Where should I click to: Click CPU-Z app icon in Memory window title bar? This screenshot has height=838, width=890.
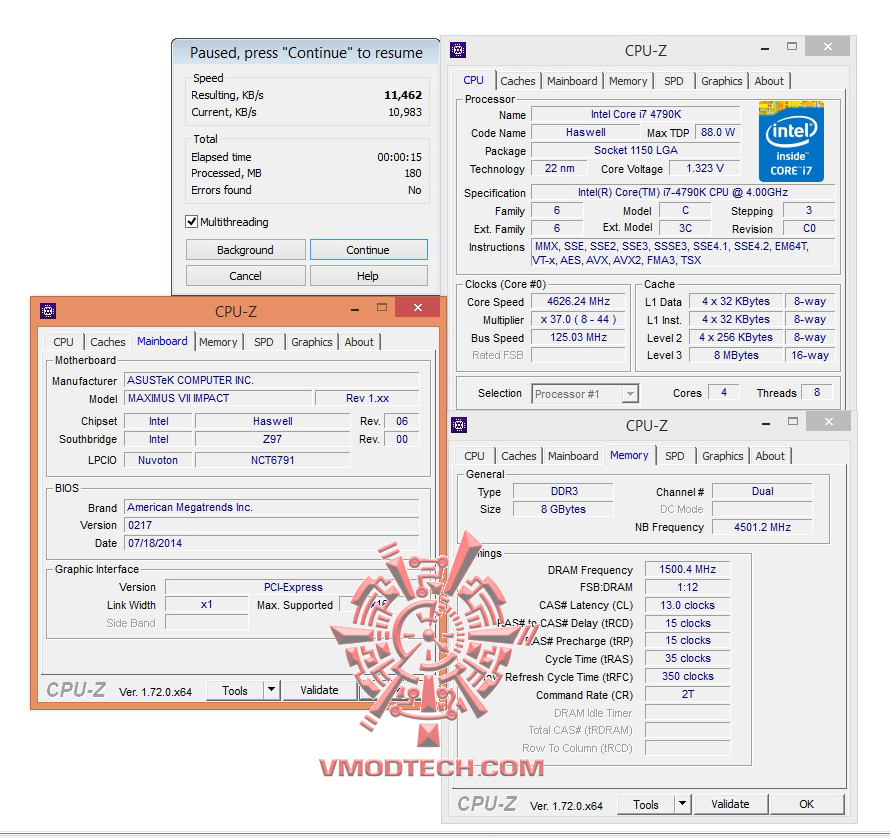pos(459,425)
